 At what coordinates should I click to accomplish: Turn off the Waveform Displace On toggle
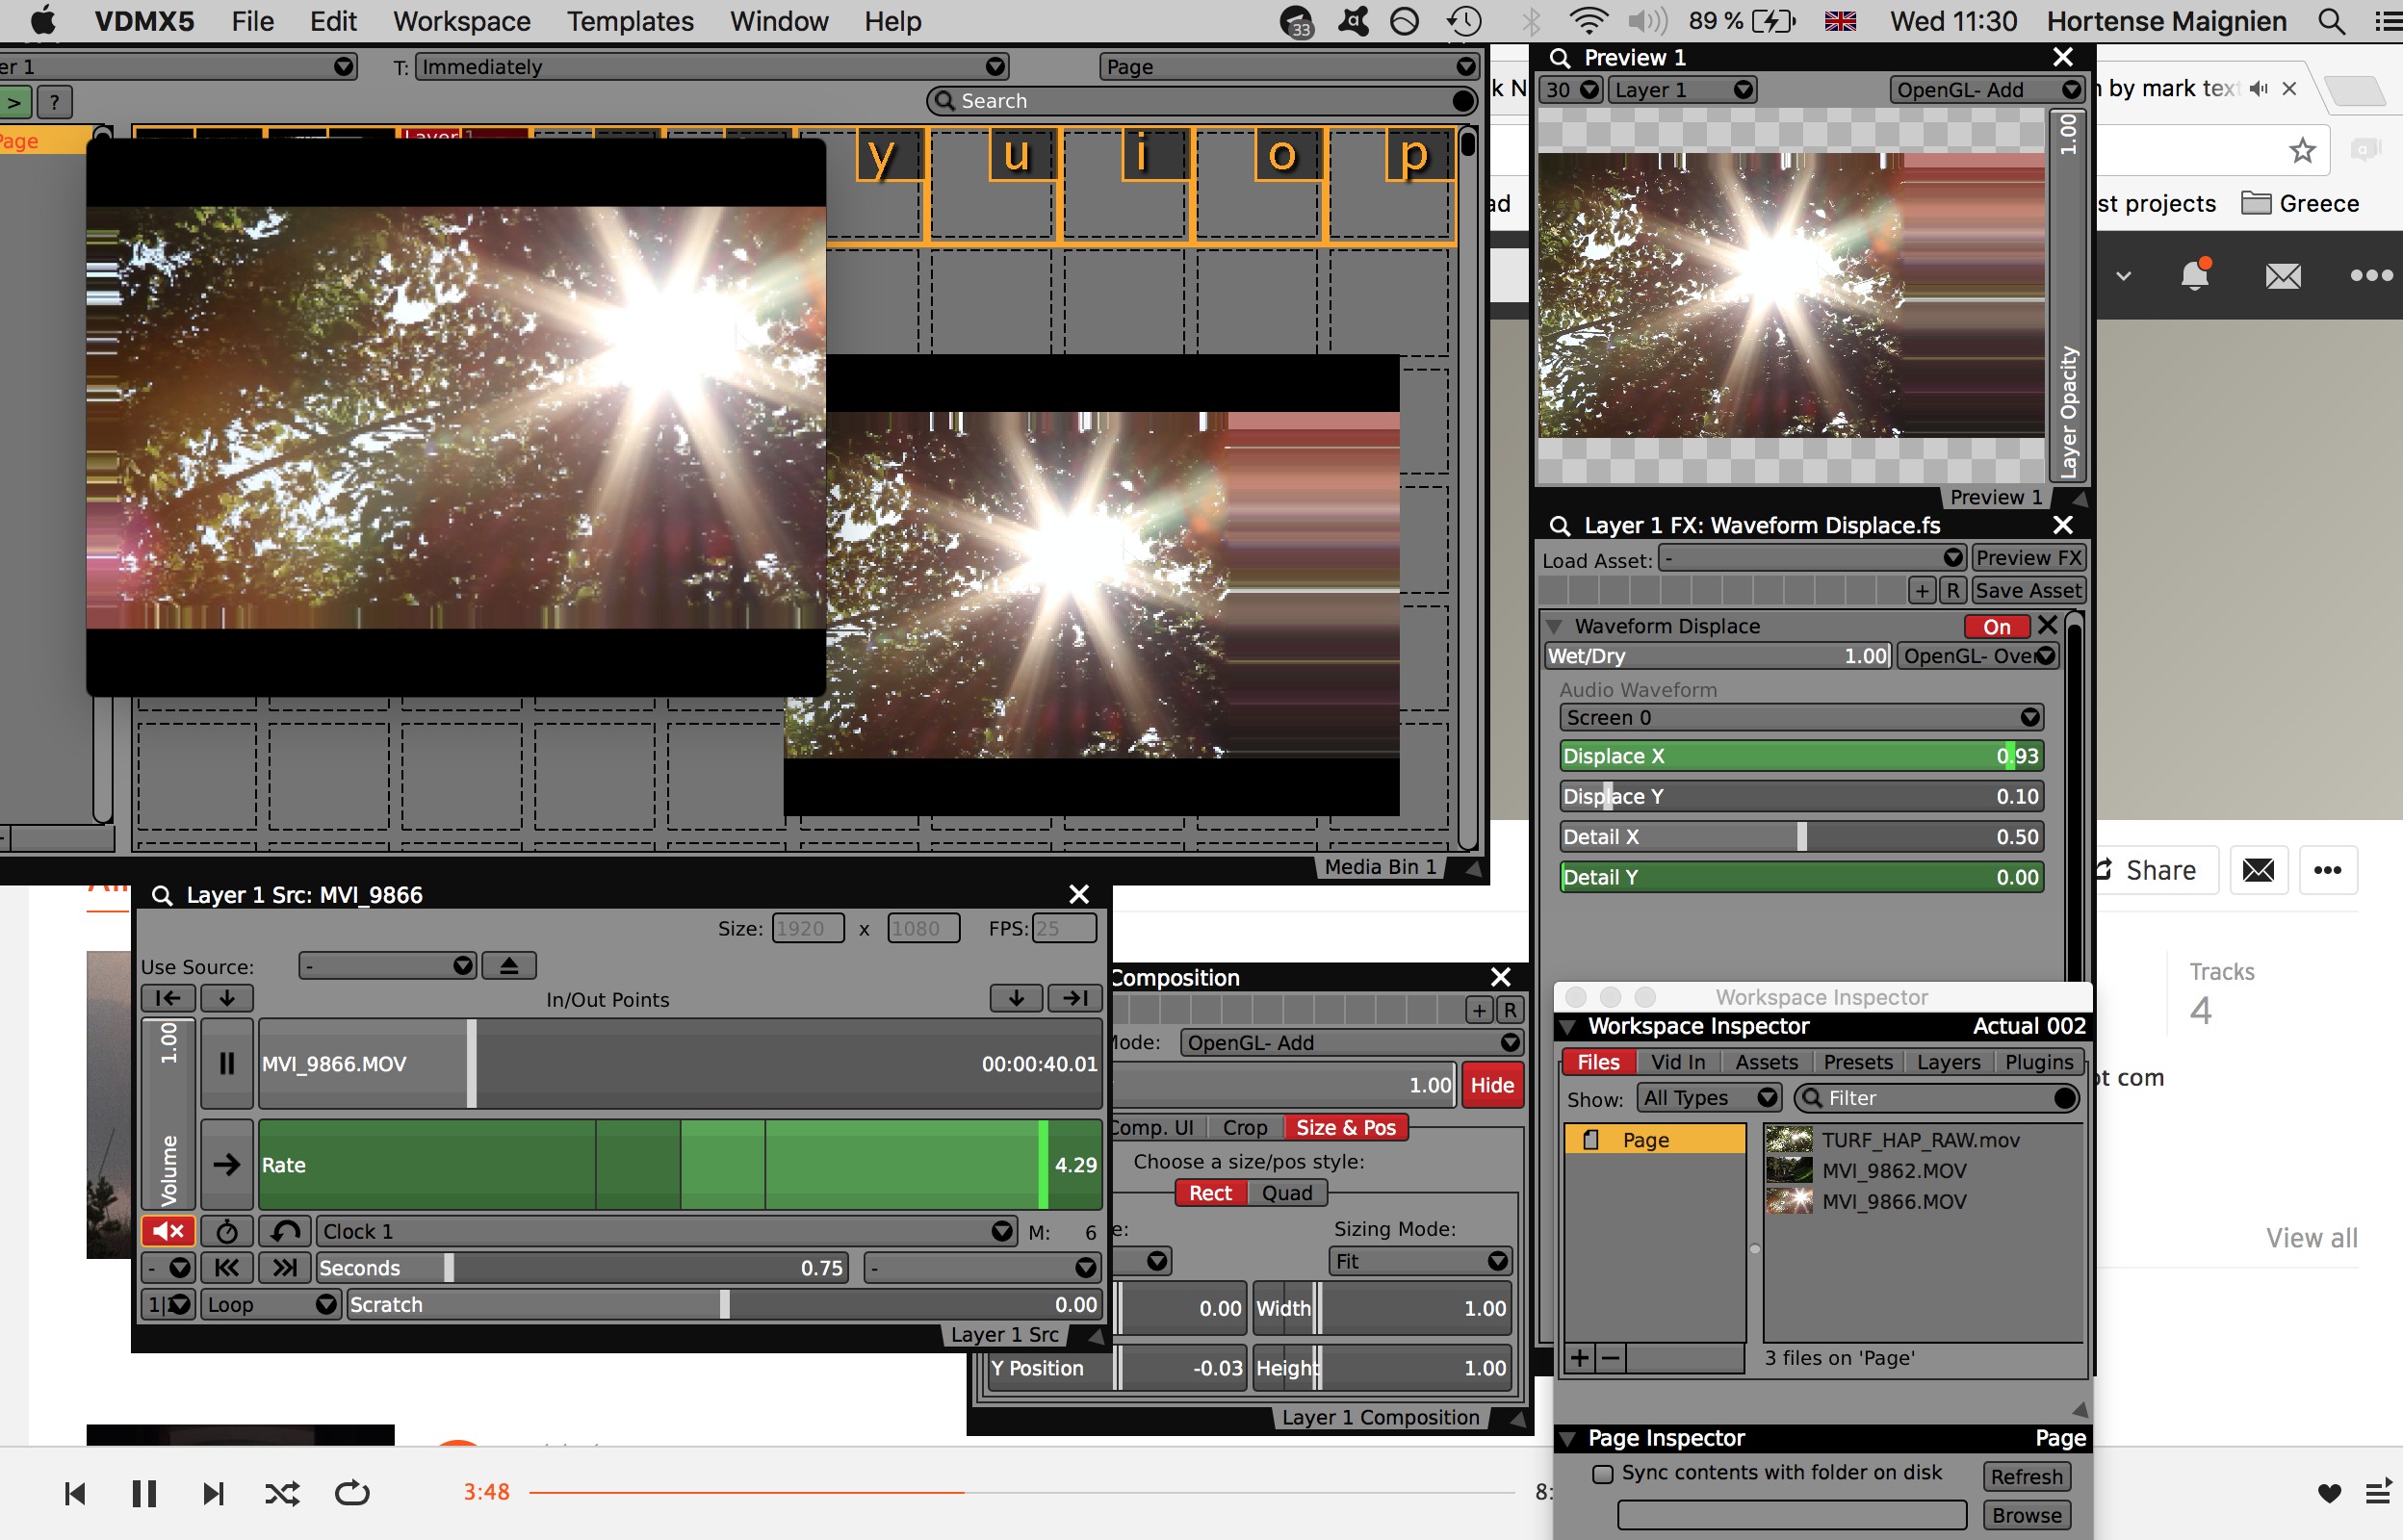1996,627
